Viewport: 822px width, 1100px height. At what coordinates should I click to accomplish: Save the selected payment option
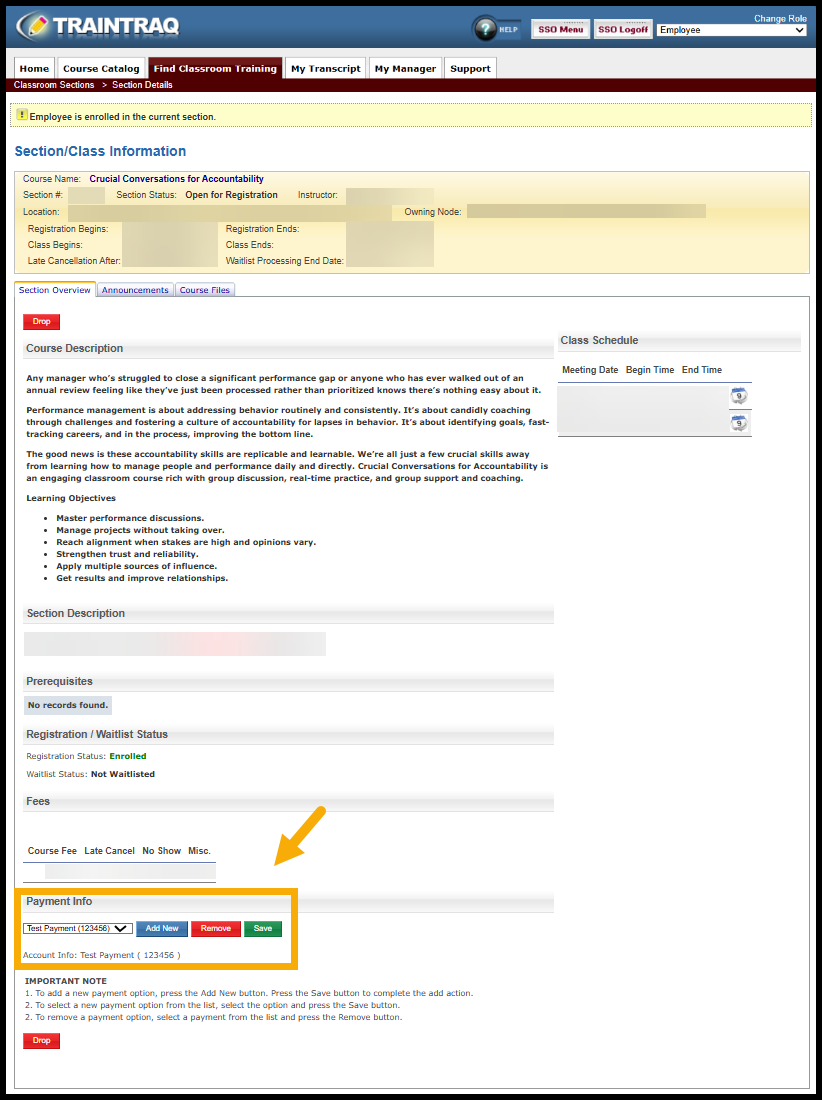tap(262, 928)
